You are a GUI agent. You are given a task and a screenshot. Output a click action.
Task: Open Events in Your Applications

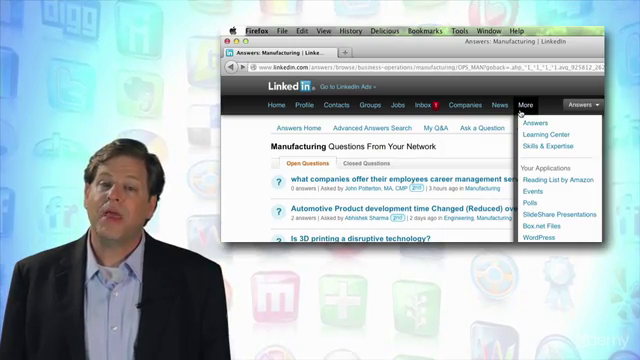coord(533,191)
